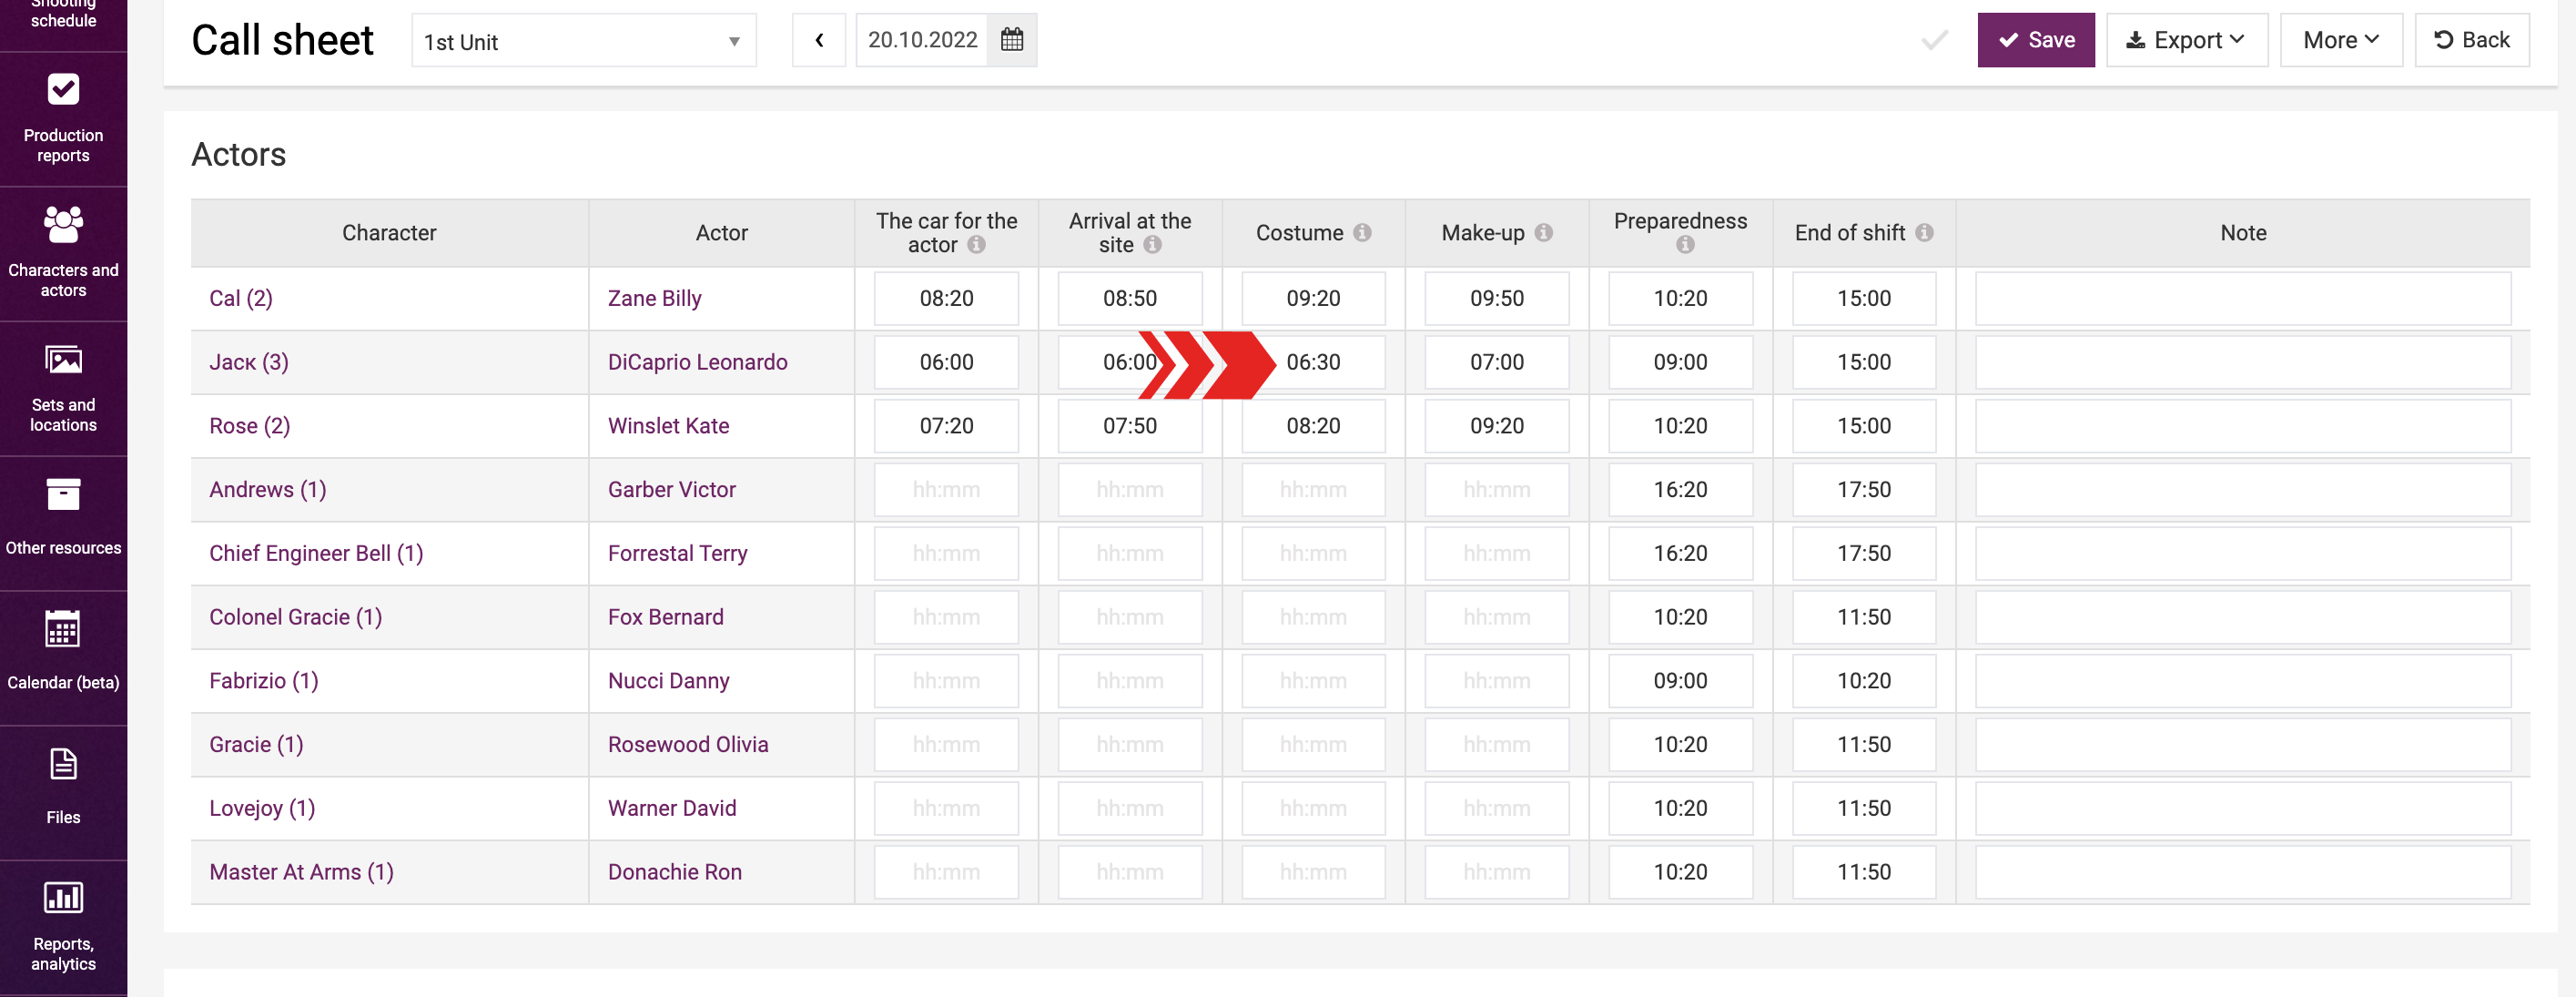
Task: Click the grey checkmark status icon
Action: tap(1934, 40)
